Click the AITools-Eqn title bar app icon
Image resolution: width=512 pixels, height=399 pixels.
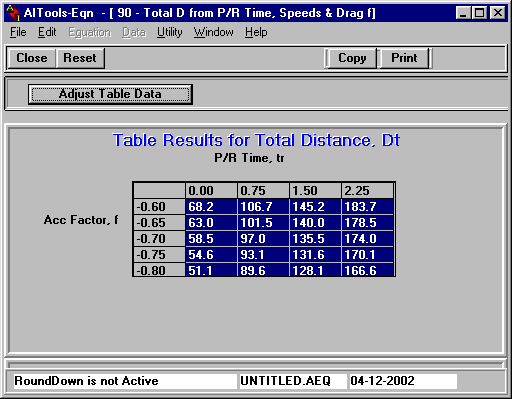pyautogui.click(x=14, y=13)
